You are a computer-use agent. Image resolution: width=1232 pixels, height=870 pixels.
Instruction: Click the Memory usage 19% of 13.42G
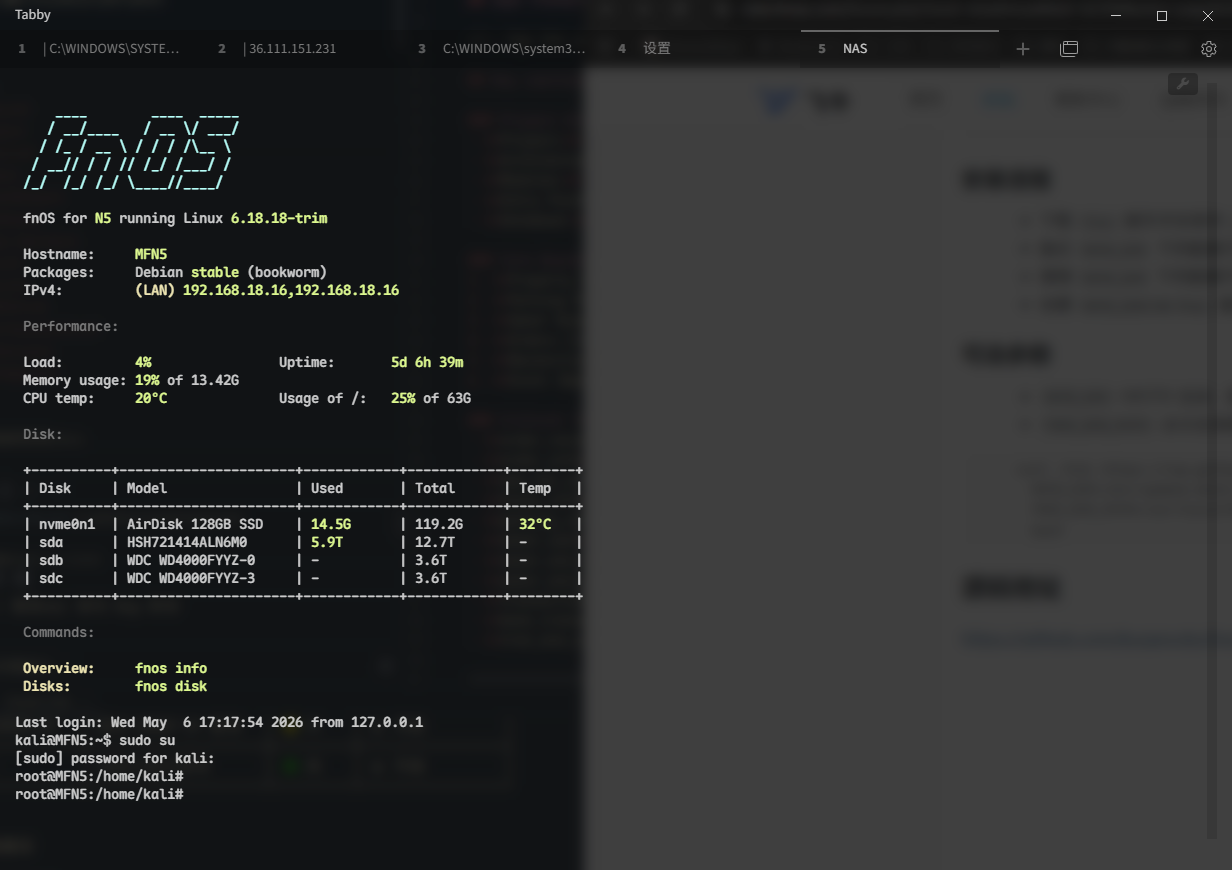[x=187, y=380]
